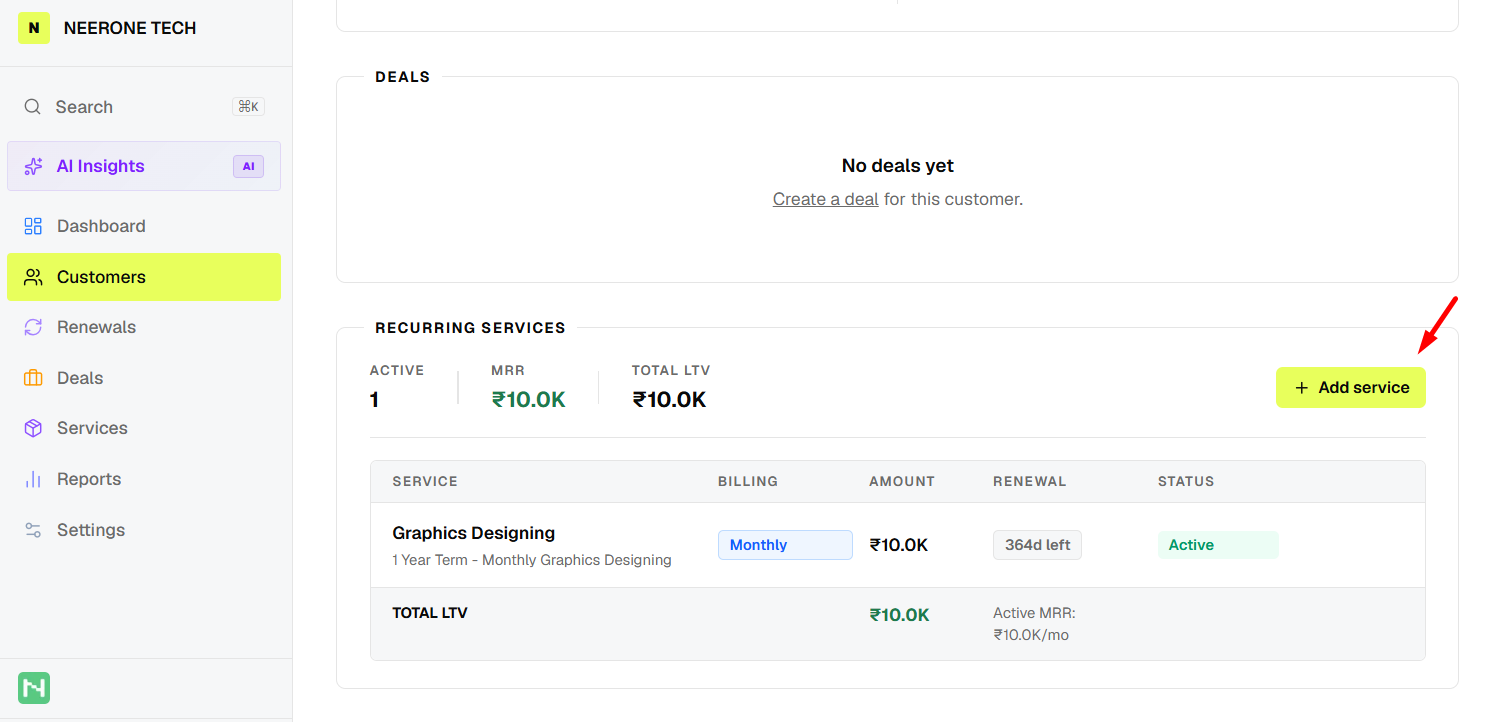Viewport: 1493px width, 722px height.
Task: Click the search magnifier icon
Action: tap(33, 107)
